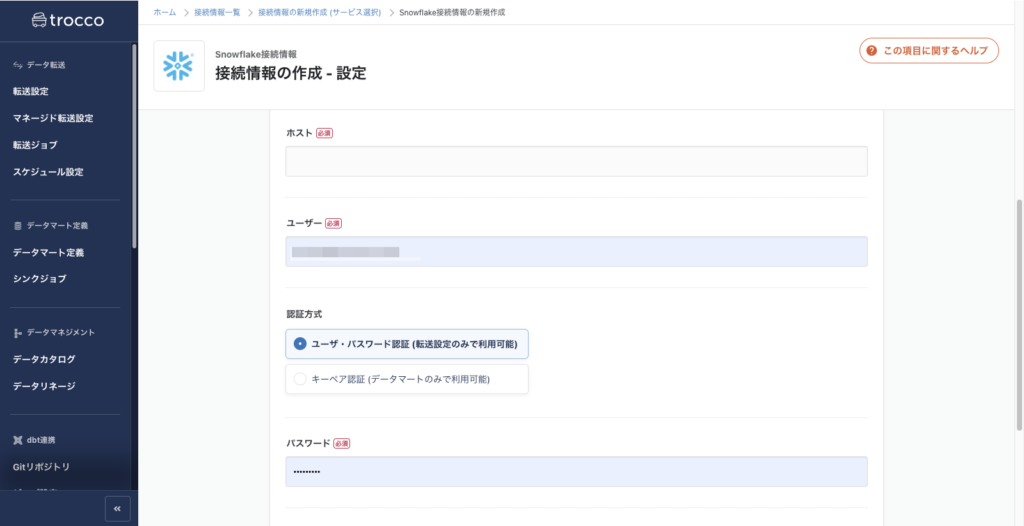Select ユーザ・パスワード認証 radio option
Viewport: 1024px width, 526px height.
pos(300,344)
